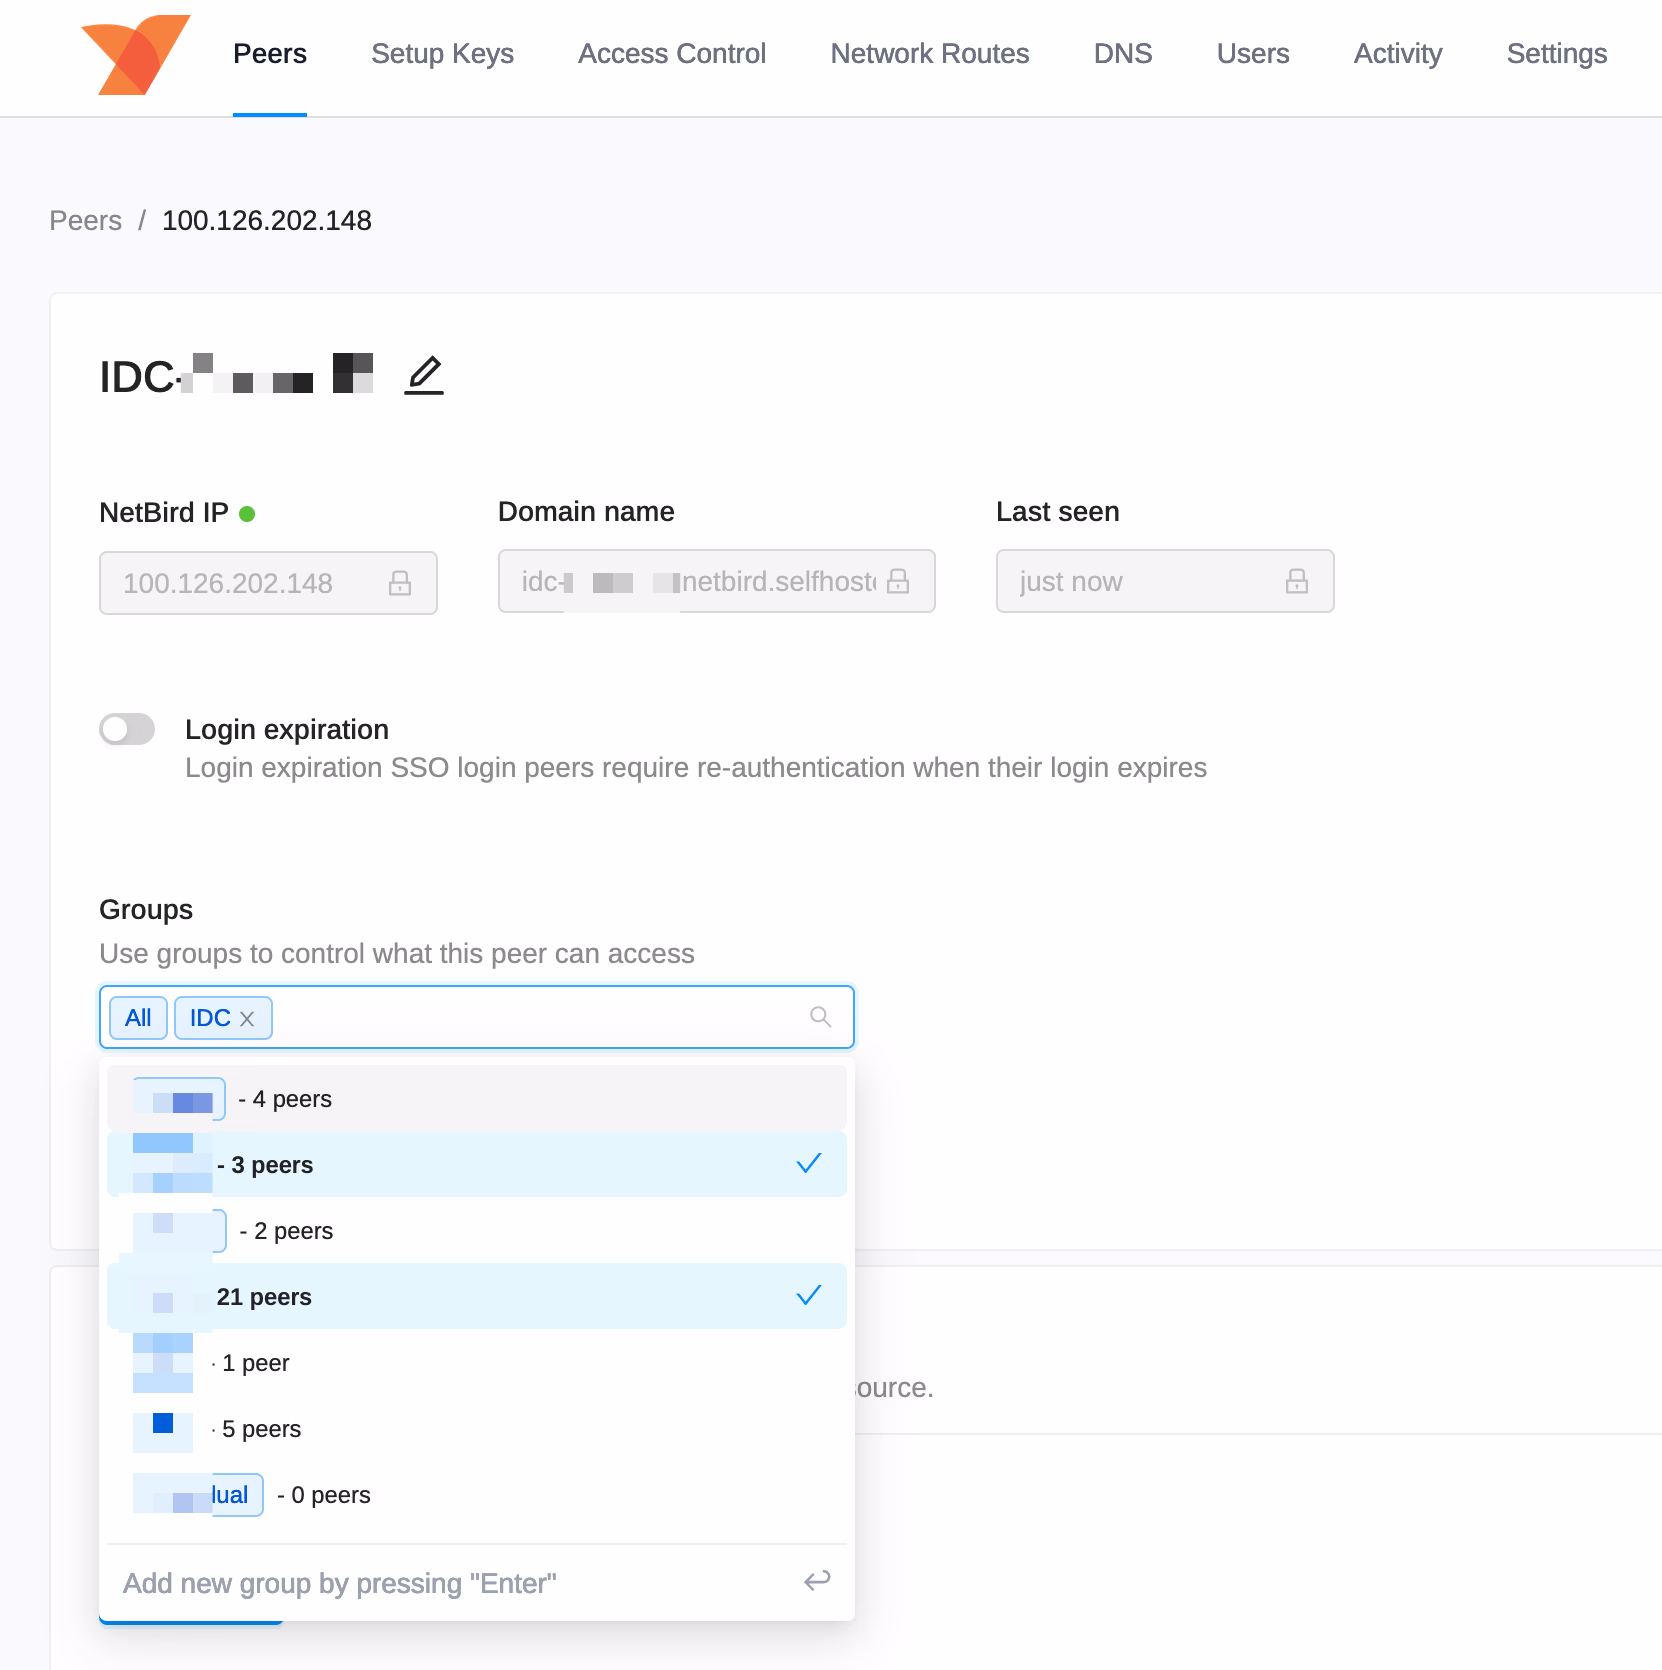Click the search magnifier in Groups field
Image resolution: width=1662 pixels, height=1670 pixels.
820,1017
